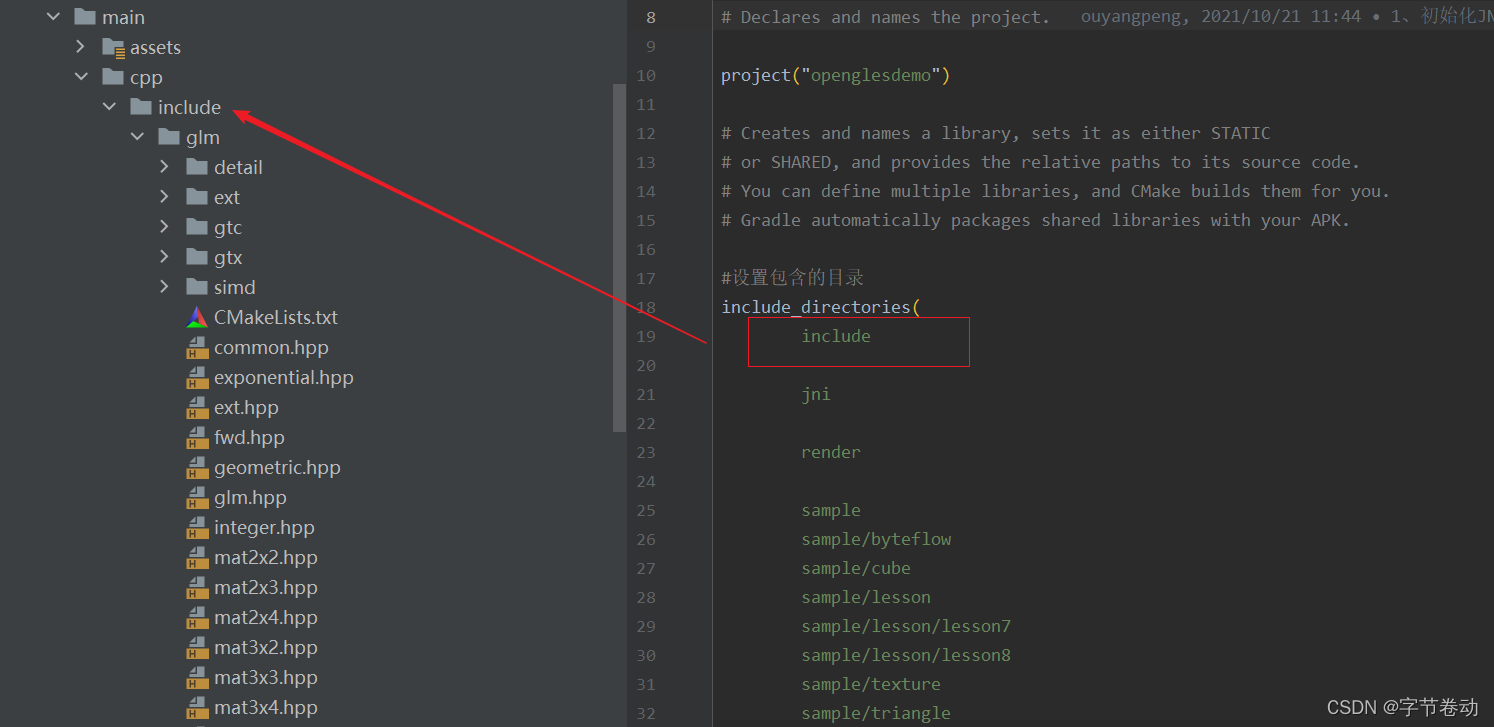Open the geometric.hpp file name

[x=277, y=467]
